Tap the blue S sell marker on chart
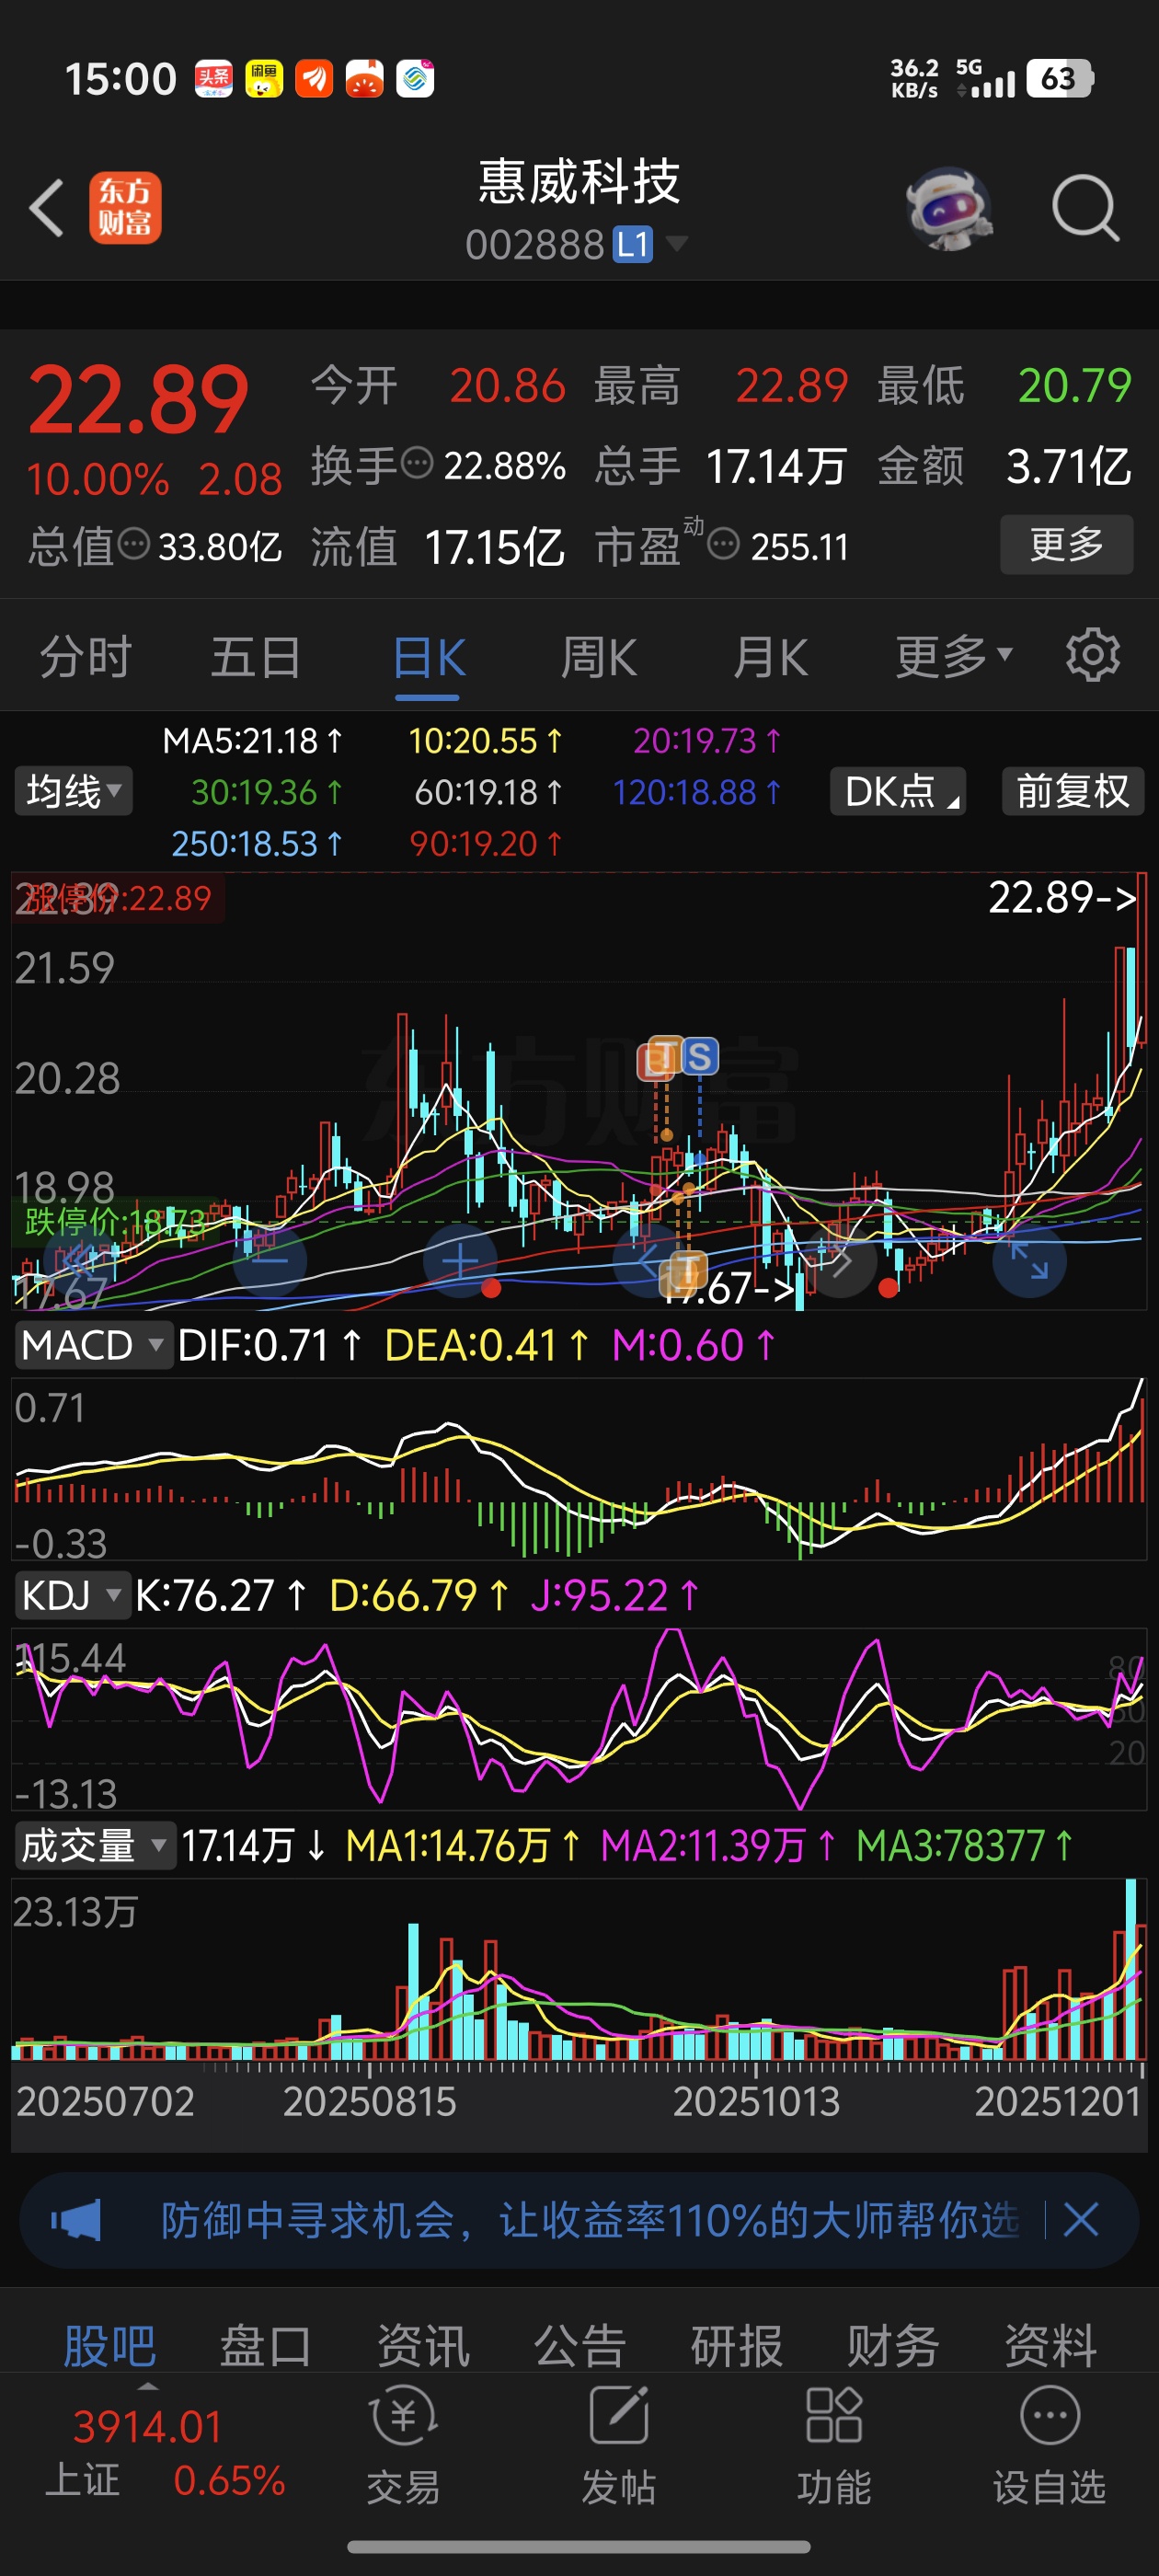The height and width of the screenshot is (2576, 1159). [x=699, y=1056]
